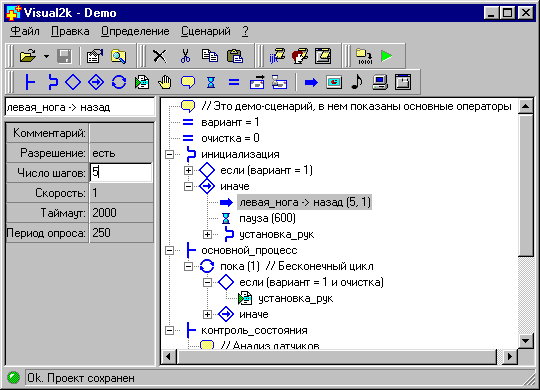Open the ? help menu
This screenshot has height=390, width=540.
click(245, 31)
